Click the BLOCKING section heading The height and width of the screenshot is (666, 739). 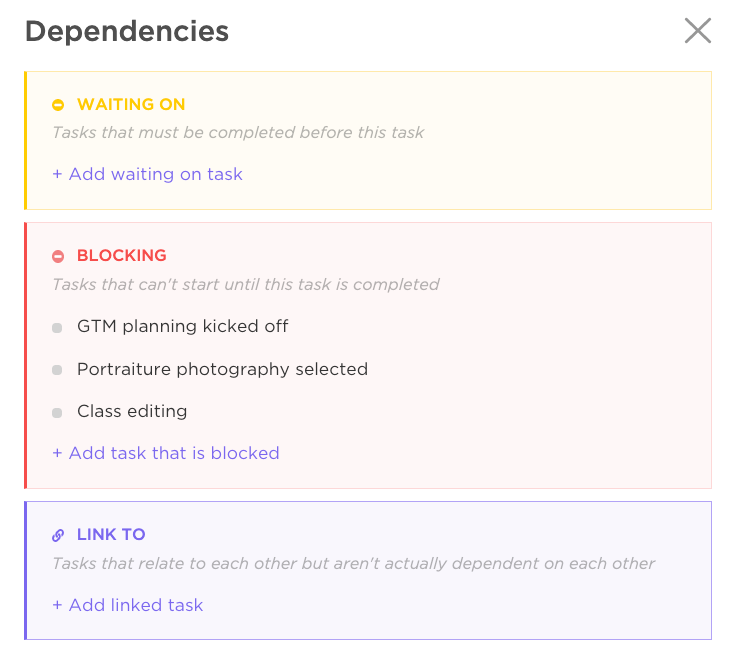click(122, 255)
